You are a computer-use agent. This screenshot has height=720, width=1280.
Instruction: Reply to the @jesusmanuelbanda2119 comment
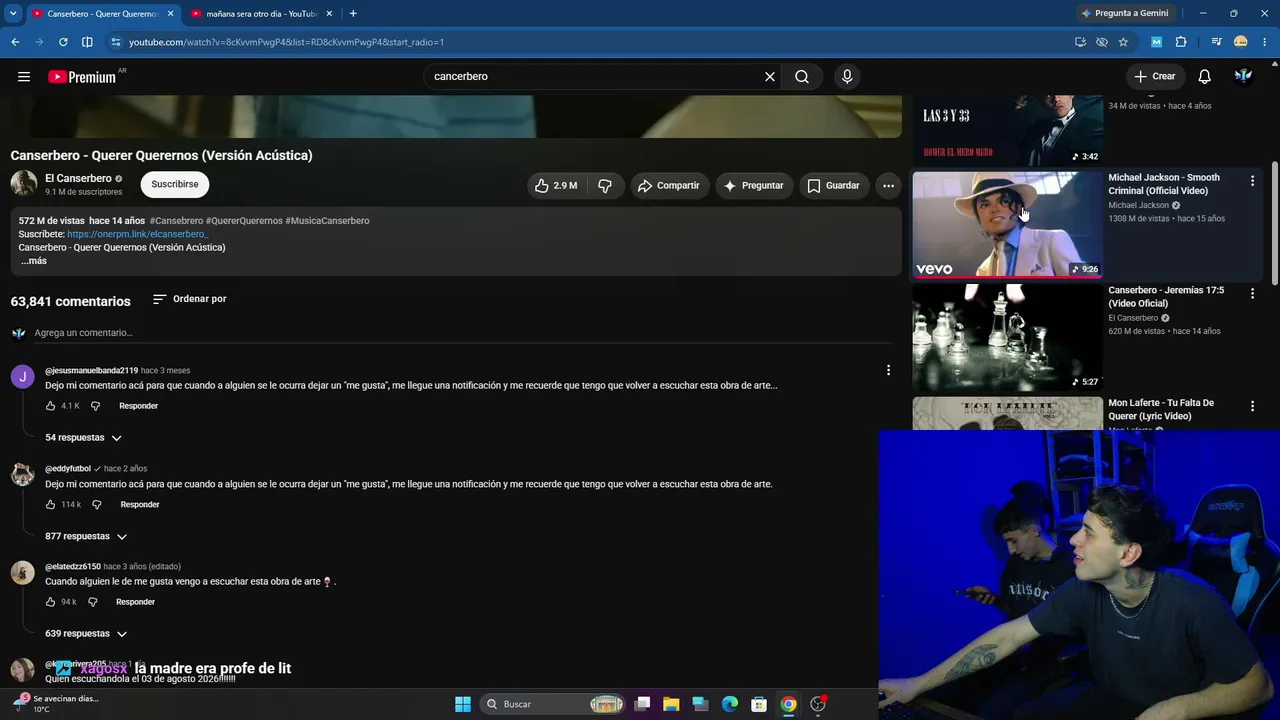139,406
